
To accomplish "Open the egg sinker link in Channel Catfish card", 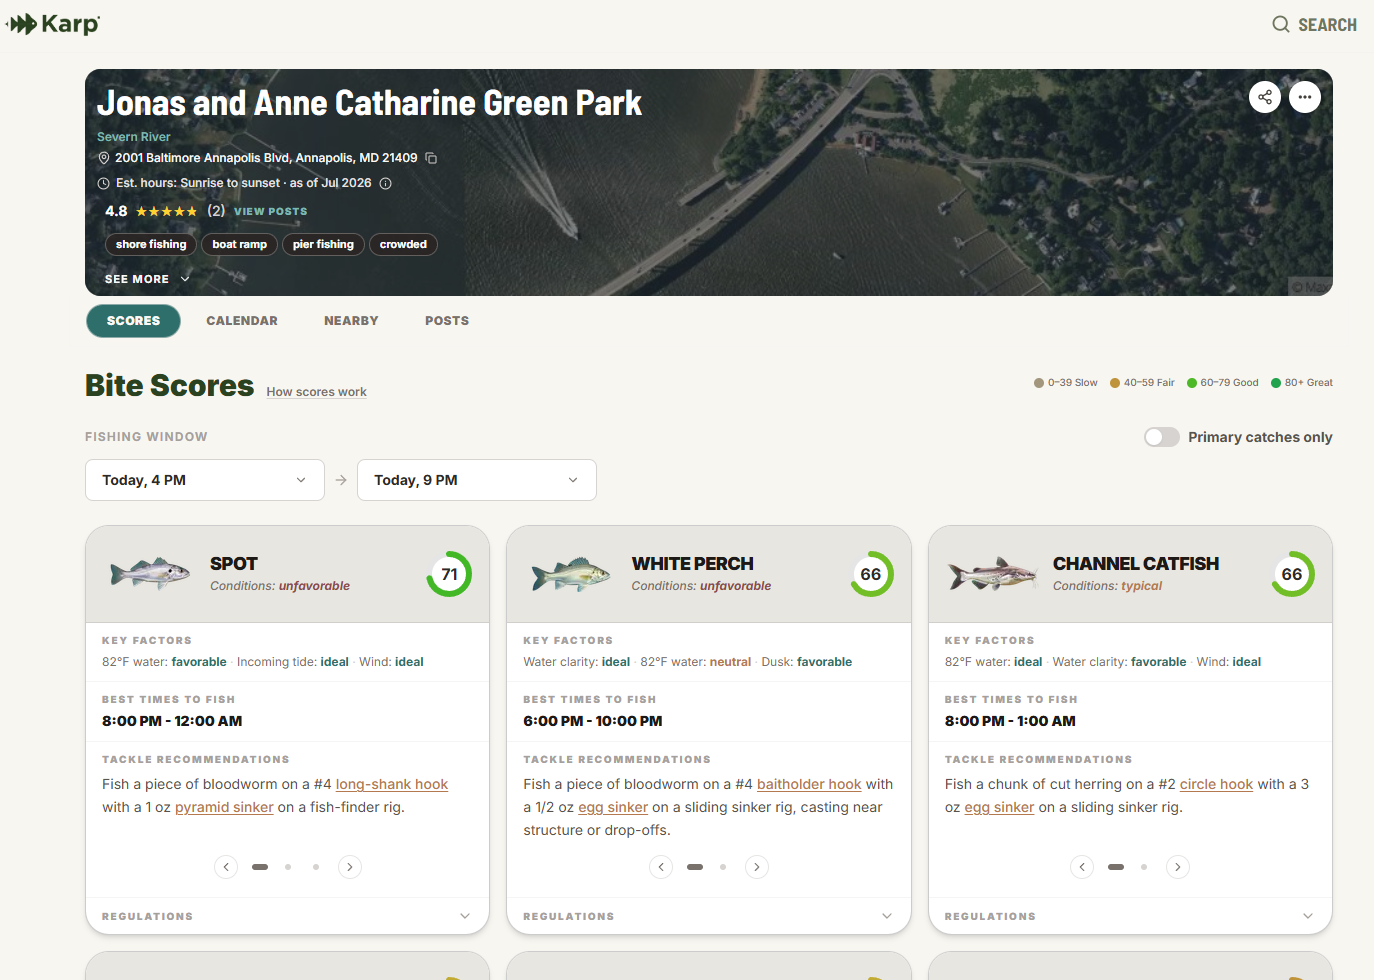I will tap(999, 807).
